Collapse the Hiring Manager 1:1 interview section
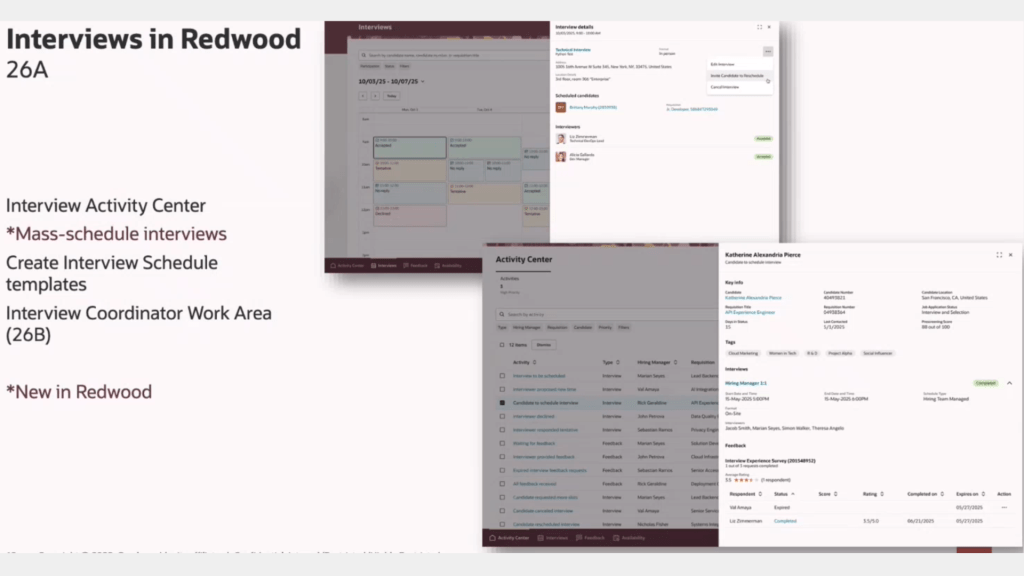 1008,383
